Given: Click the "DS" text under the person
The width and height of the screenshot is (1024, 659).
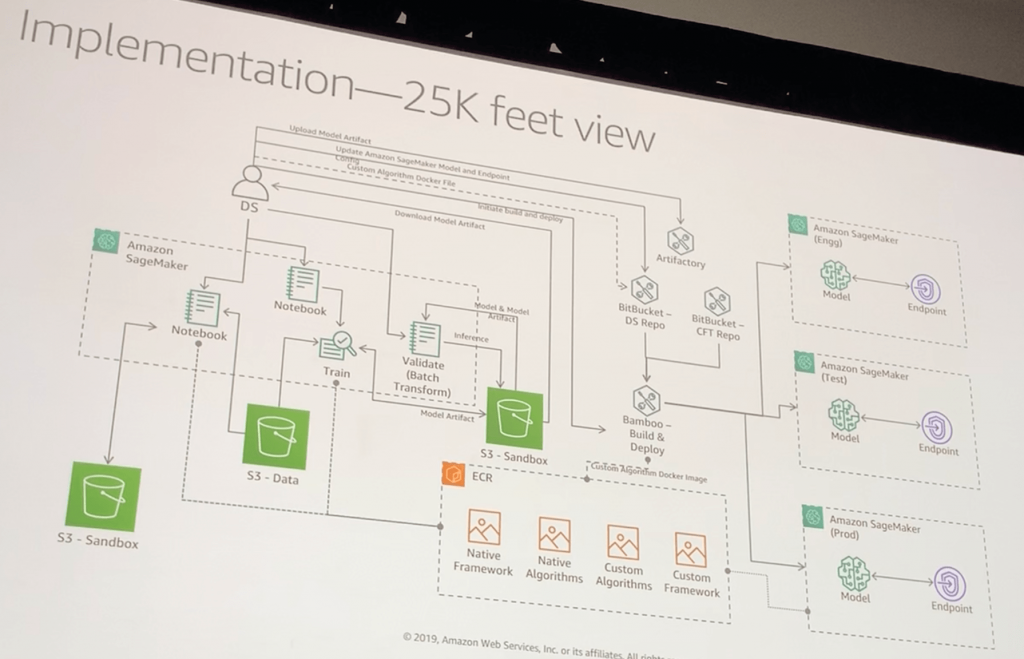Looking at the screenshot, I should click(249, 206).
